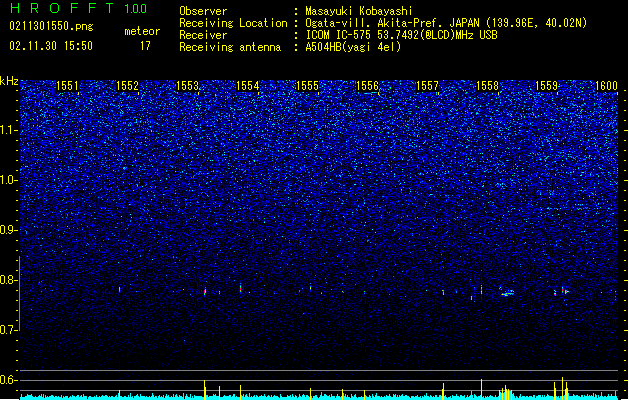Click the meteor count label
The image size is (629, 400).
[142, 31]
